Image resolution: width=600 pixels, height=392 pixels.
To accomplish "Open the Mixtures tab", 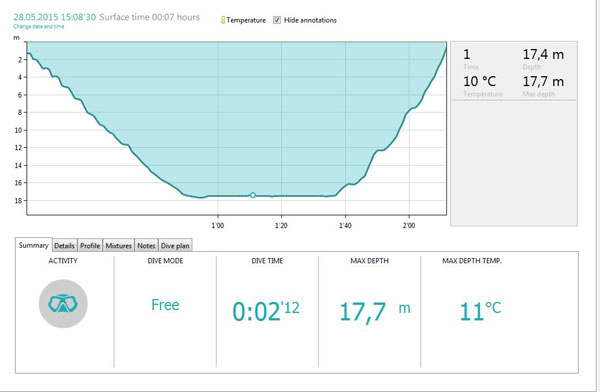I will (119, 246).
